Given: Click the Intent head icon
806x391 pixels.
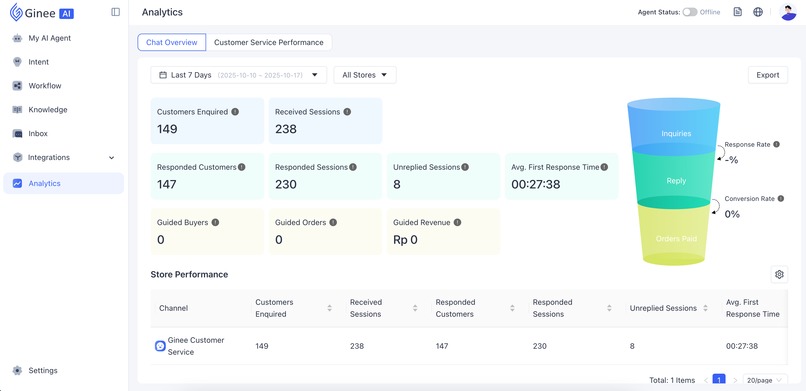Looking at the screenshot, I should click(x=17, y=62).
